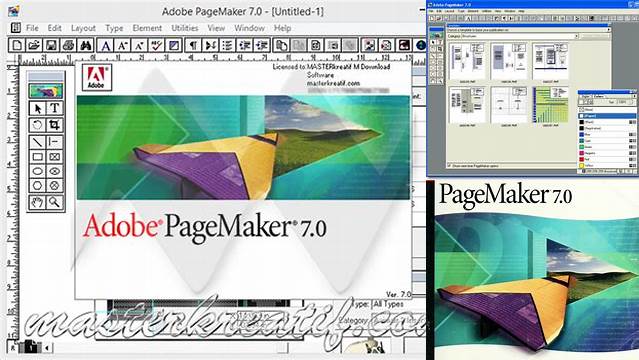The image size is (639, 360).
Task: Open the Utilities menu
Action: coord(185,28)
